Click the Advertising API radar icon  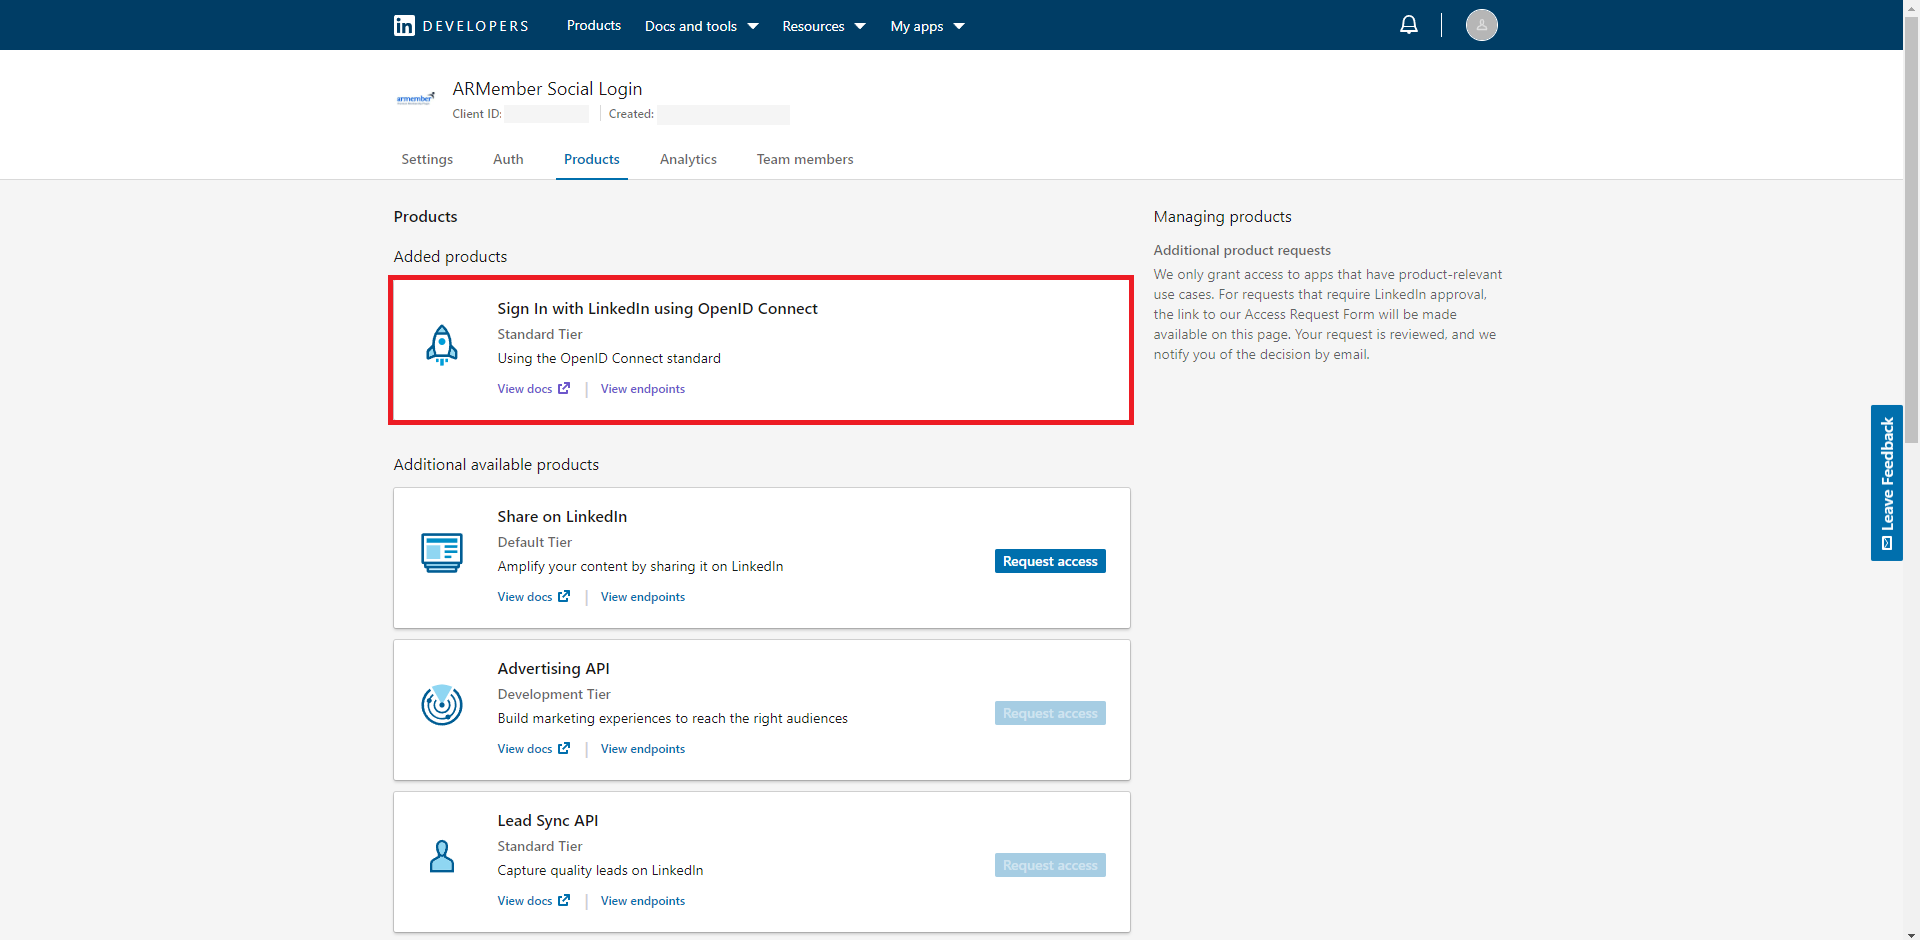(x=442, y=705)
